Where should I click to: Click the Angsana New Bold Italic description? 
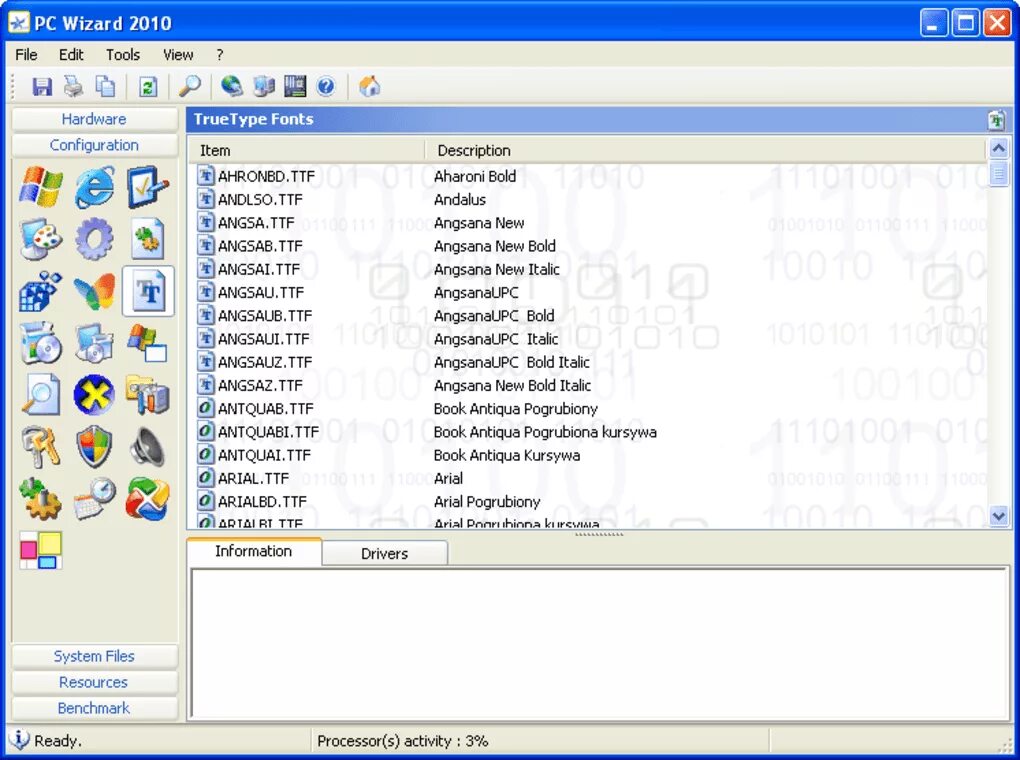pyautogui.click(x=512, y=386)
